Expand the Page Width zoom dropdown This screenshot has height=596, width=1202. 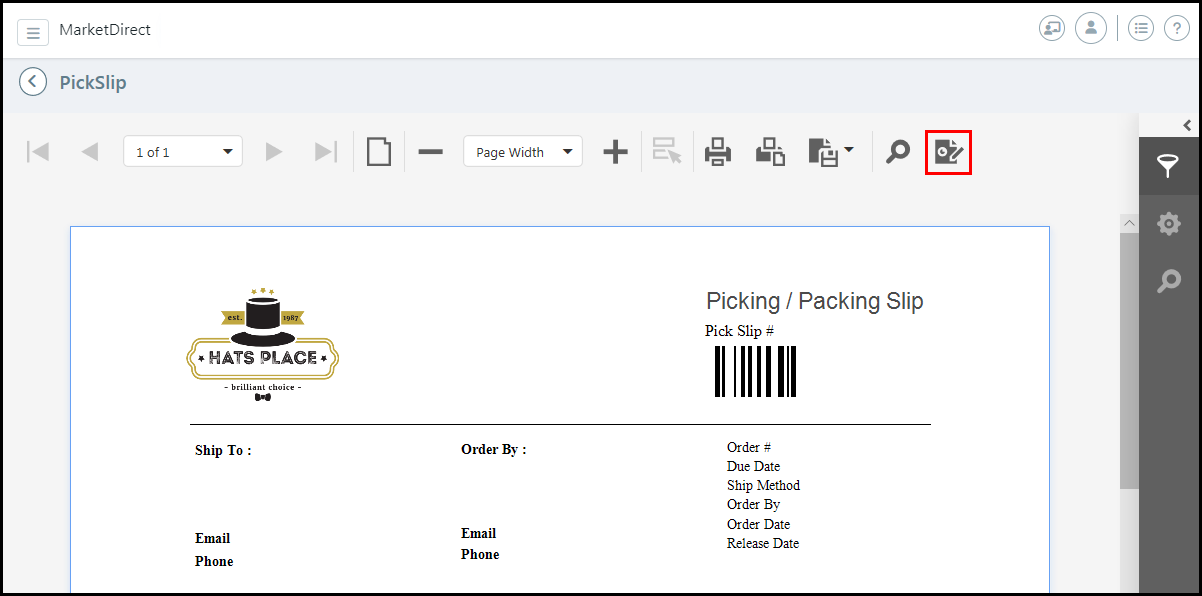pyautogui.click(x=522, y=152)
